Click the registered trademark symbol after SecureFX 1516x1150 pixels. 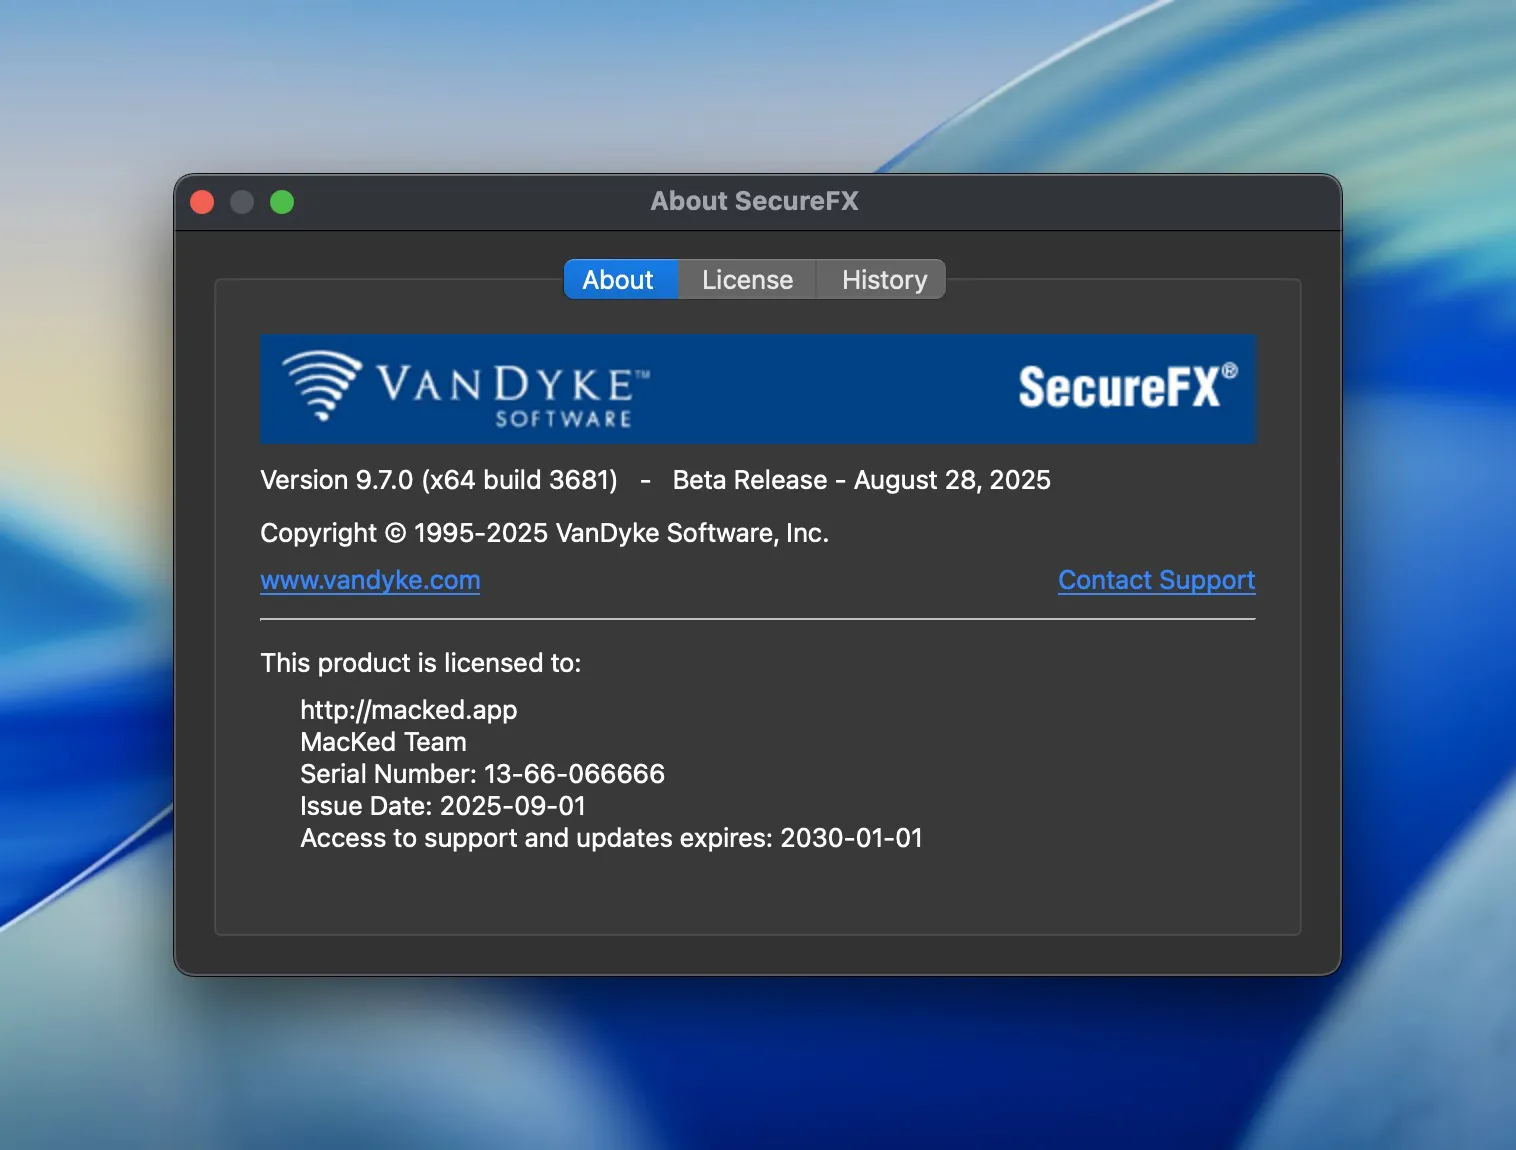[1232, 369]
